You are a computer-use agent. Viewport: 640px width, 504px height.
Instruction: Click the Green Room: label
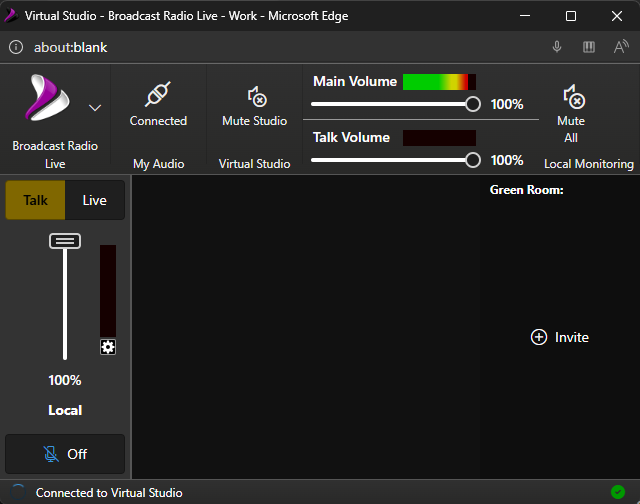[x=527, y=190]
